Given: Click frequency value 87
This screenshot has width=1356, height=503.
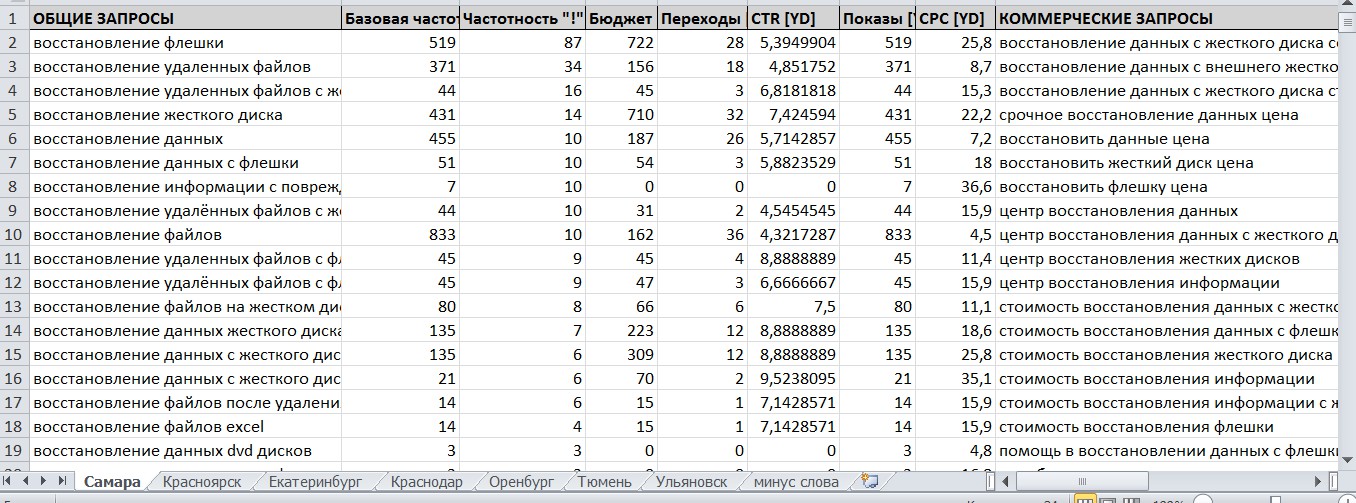Looking at the screenshot, I should [x=523, y=42].
